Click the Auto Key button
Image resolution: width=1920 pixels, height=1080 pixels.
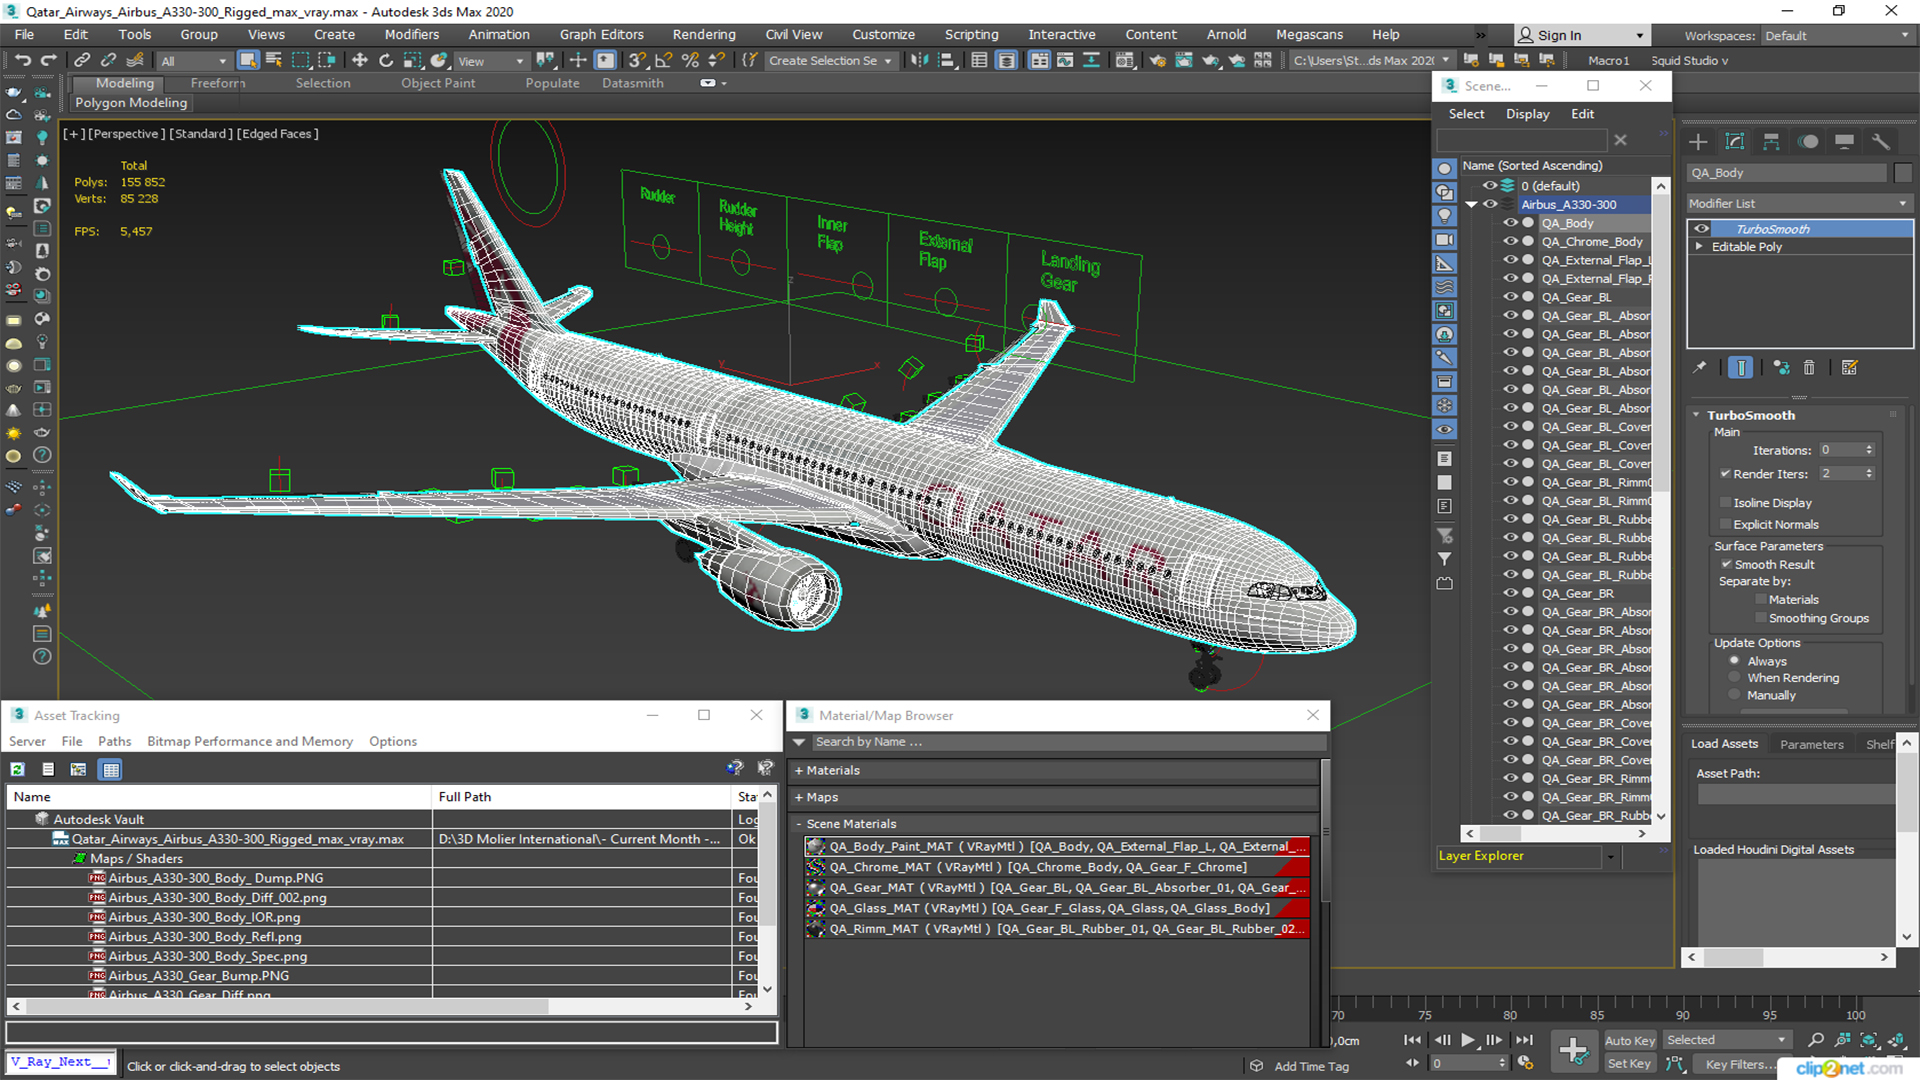[x=1629, y=1041]
